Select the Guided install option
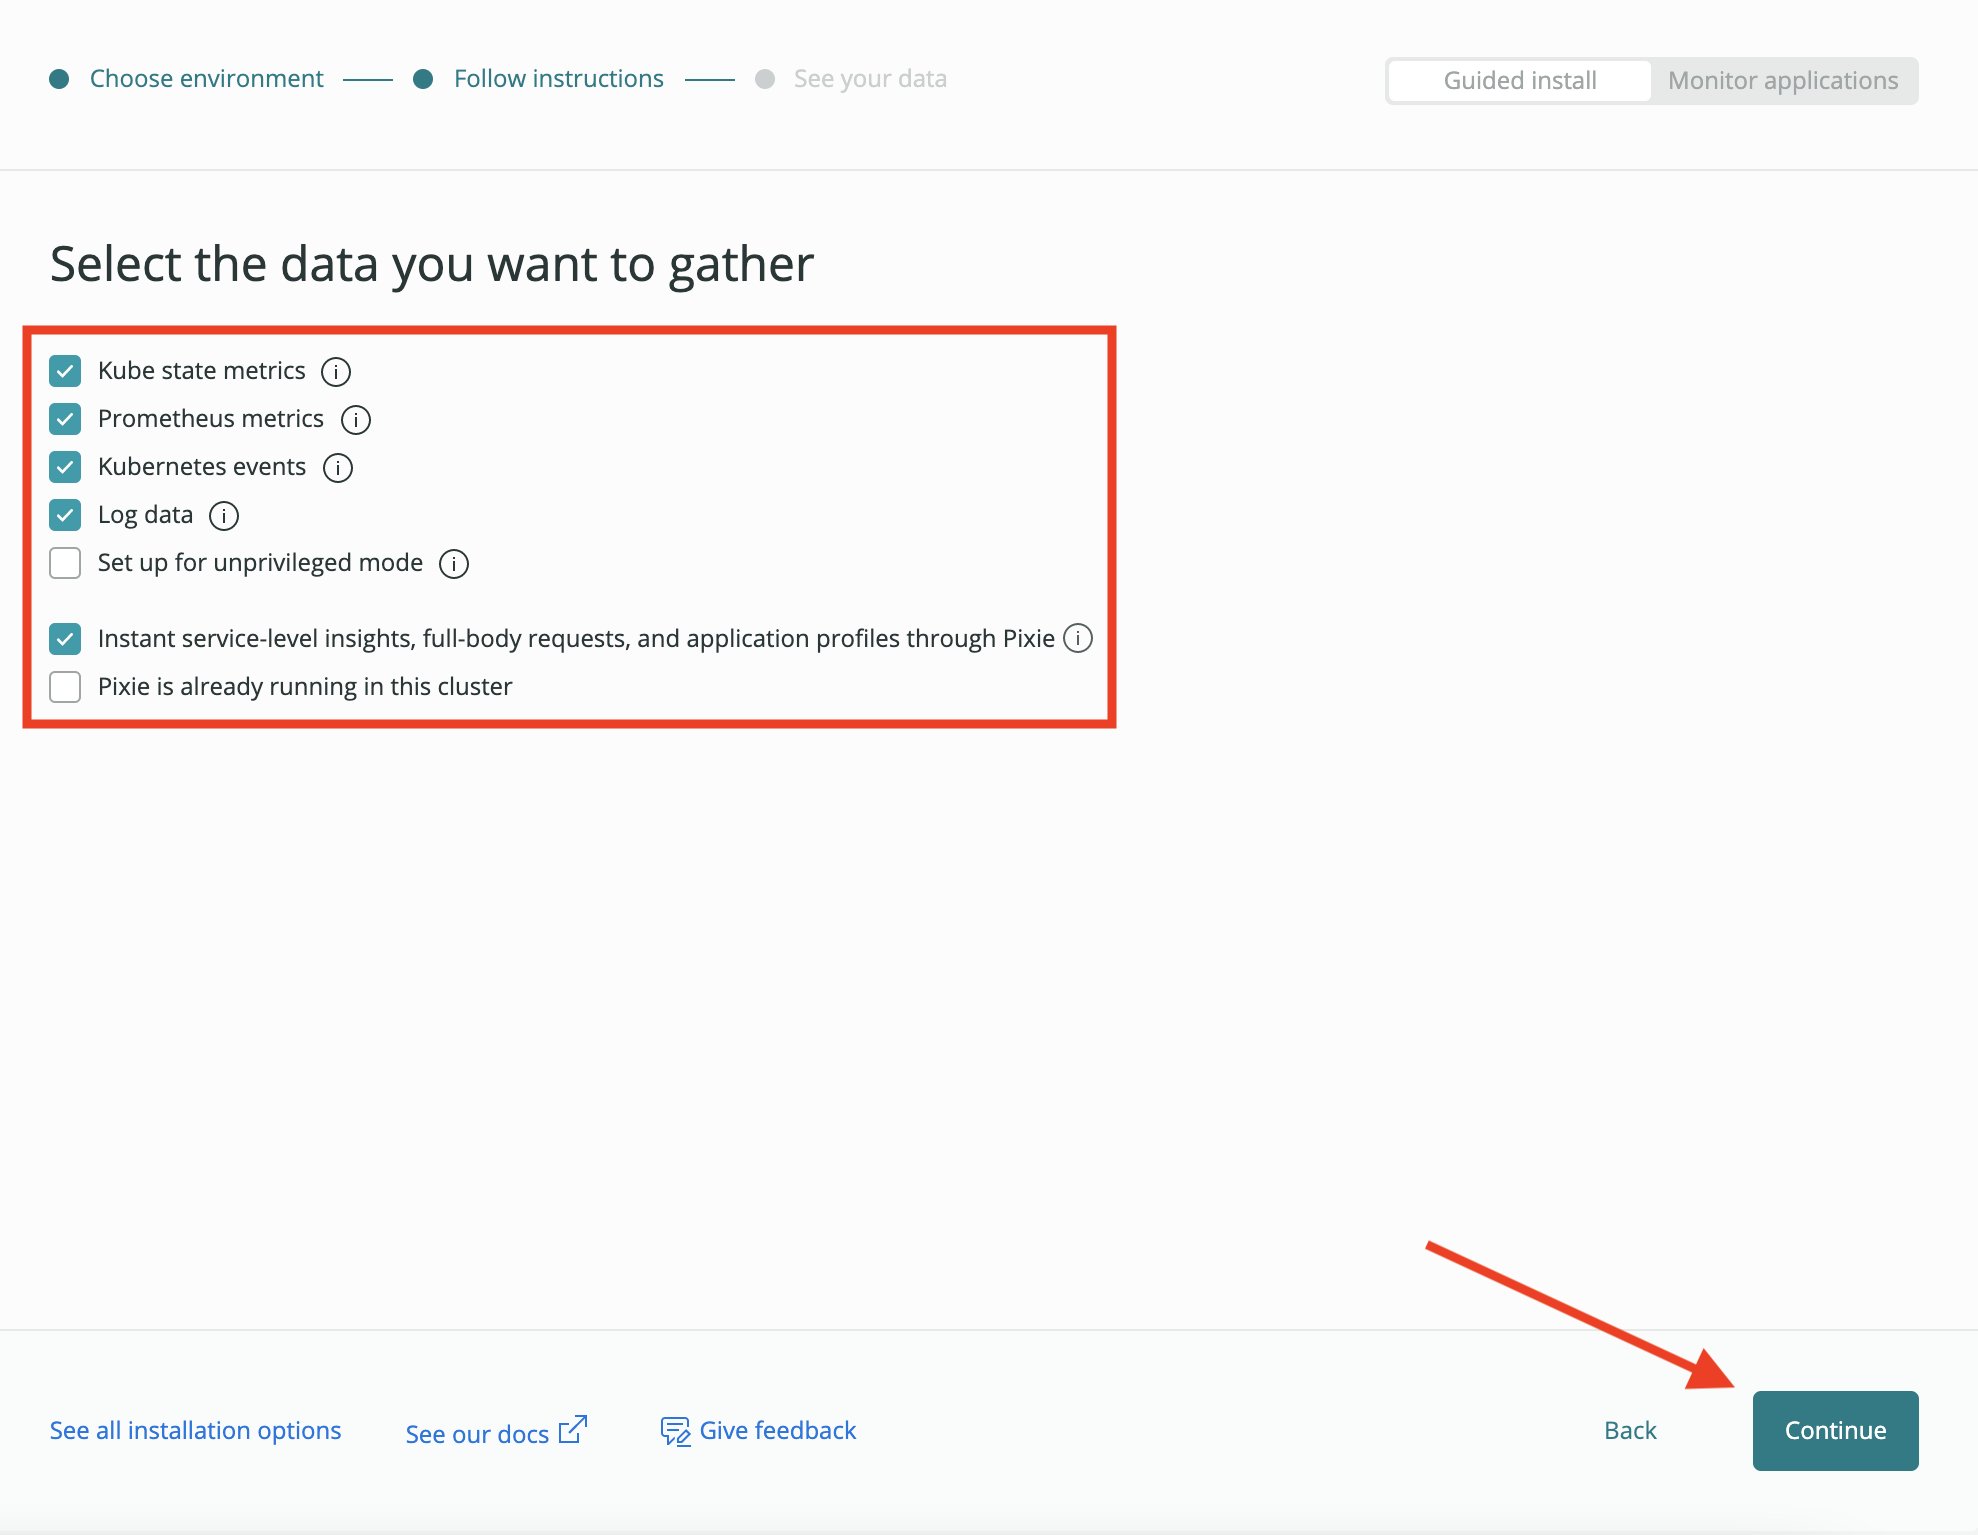The image size is (1978, 1535). point(1519,80)
